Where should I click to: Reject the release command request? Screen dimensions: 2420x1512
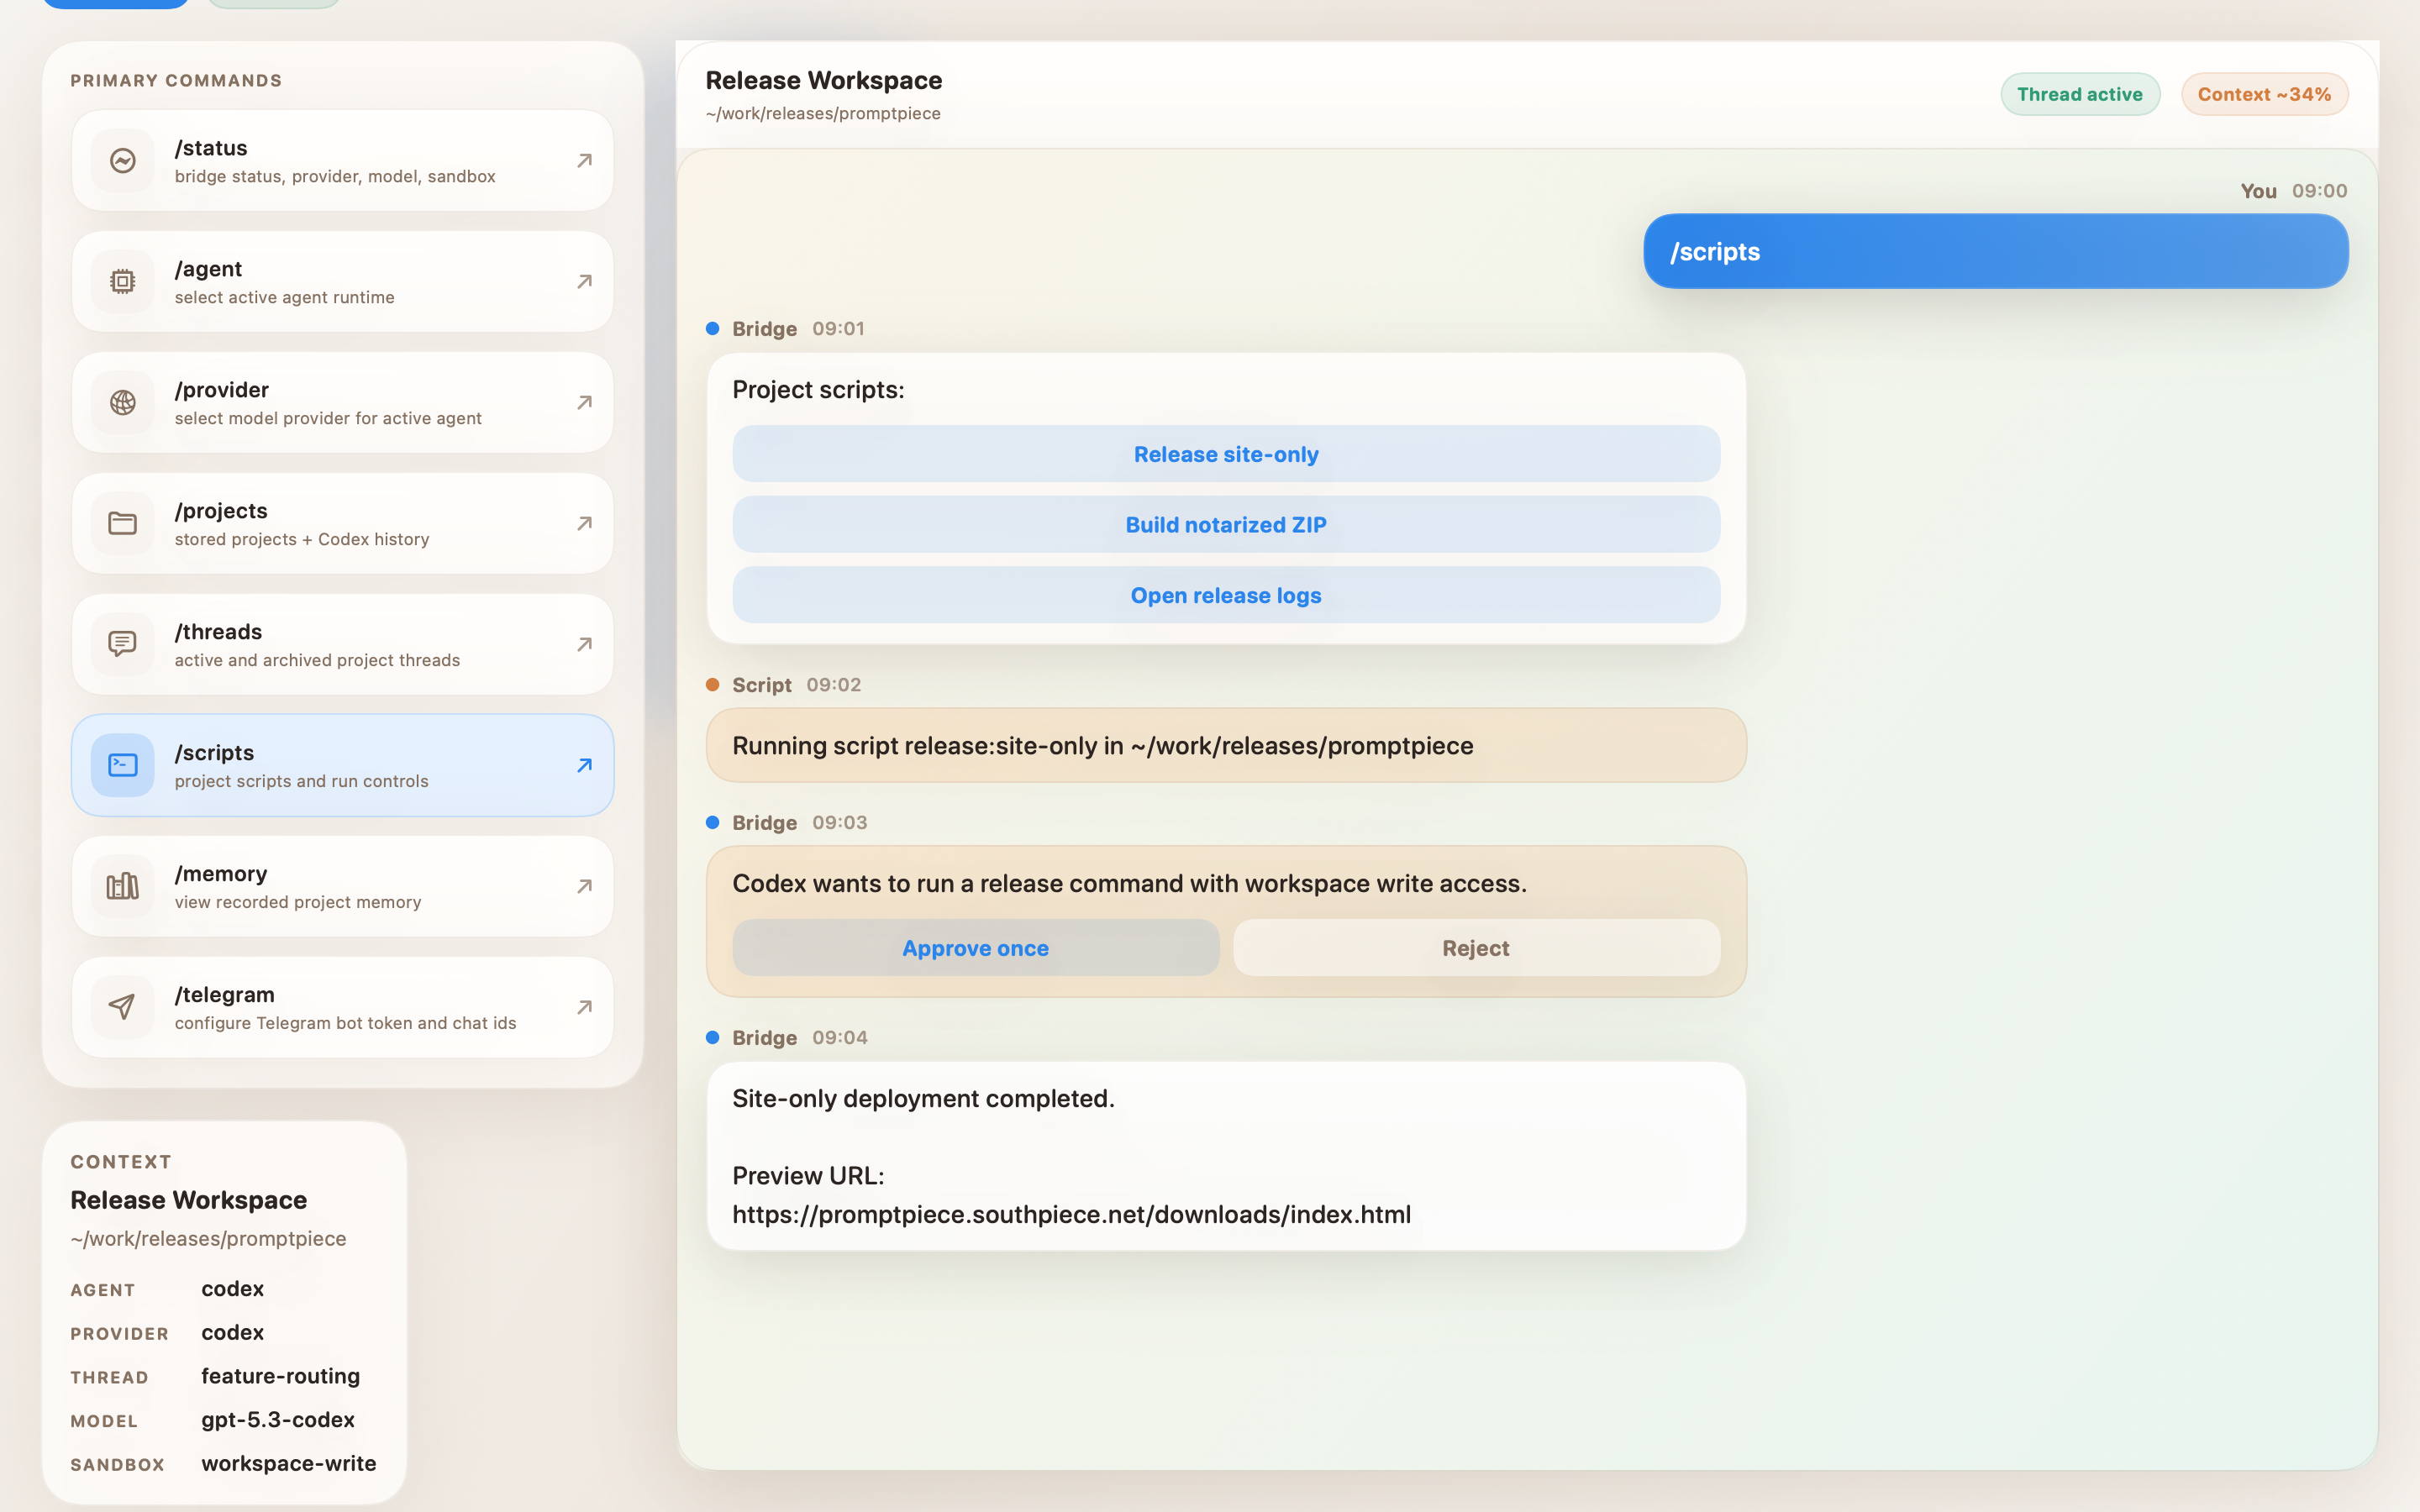(x=1476, y=948)
